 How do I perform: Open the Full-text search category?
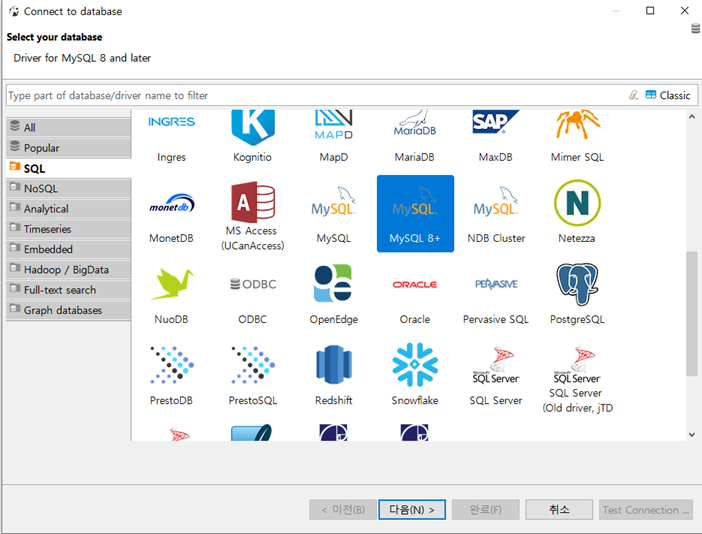tap(68, 290)
